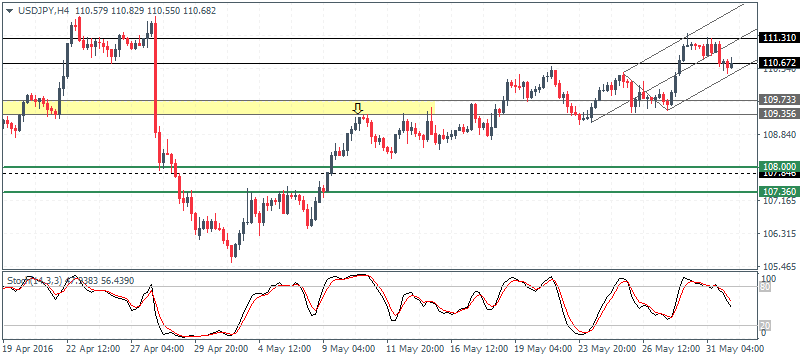This screenshot has width=800, height=360.
Task: Click the green 108.000 price label
Action: 779,166
